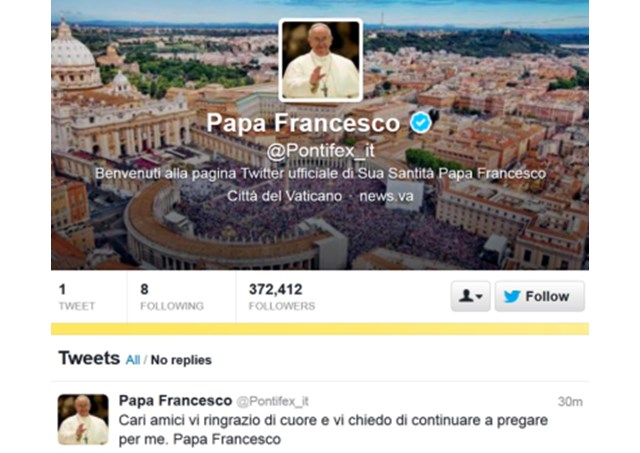Click the news.va website link

pyautogui.click(x=386, y=196)
